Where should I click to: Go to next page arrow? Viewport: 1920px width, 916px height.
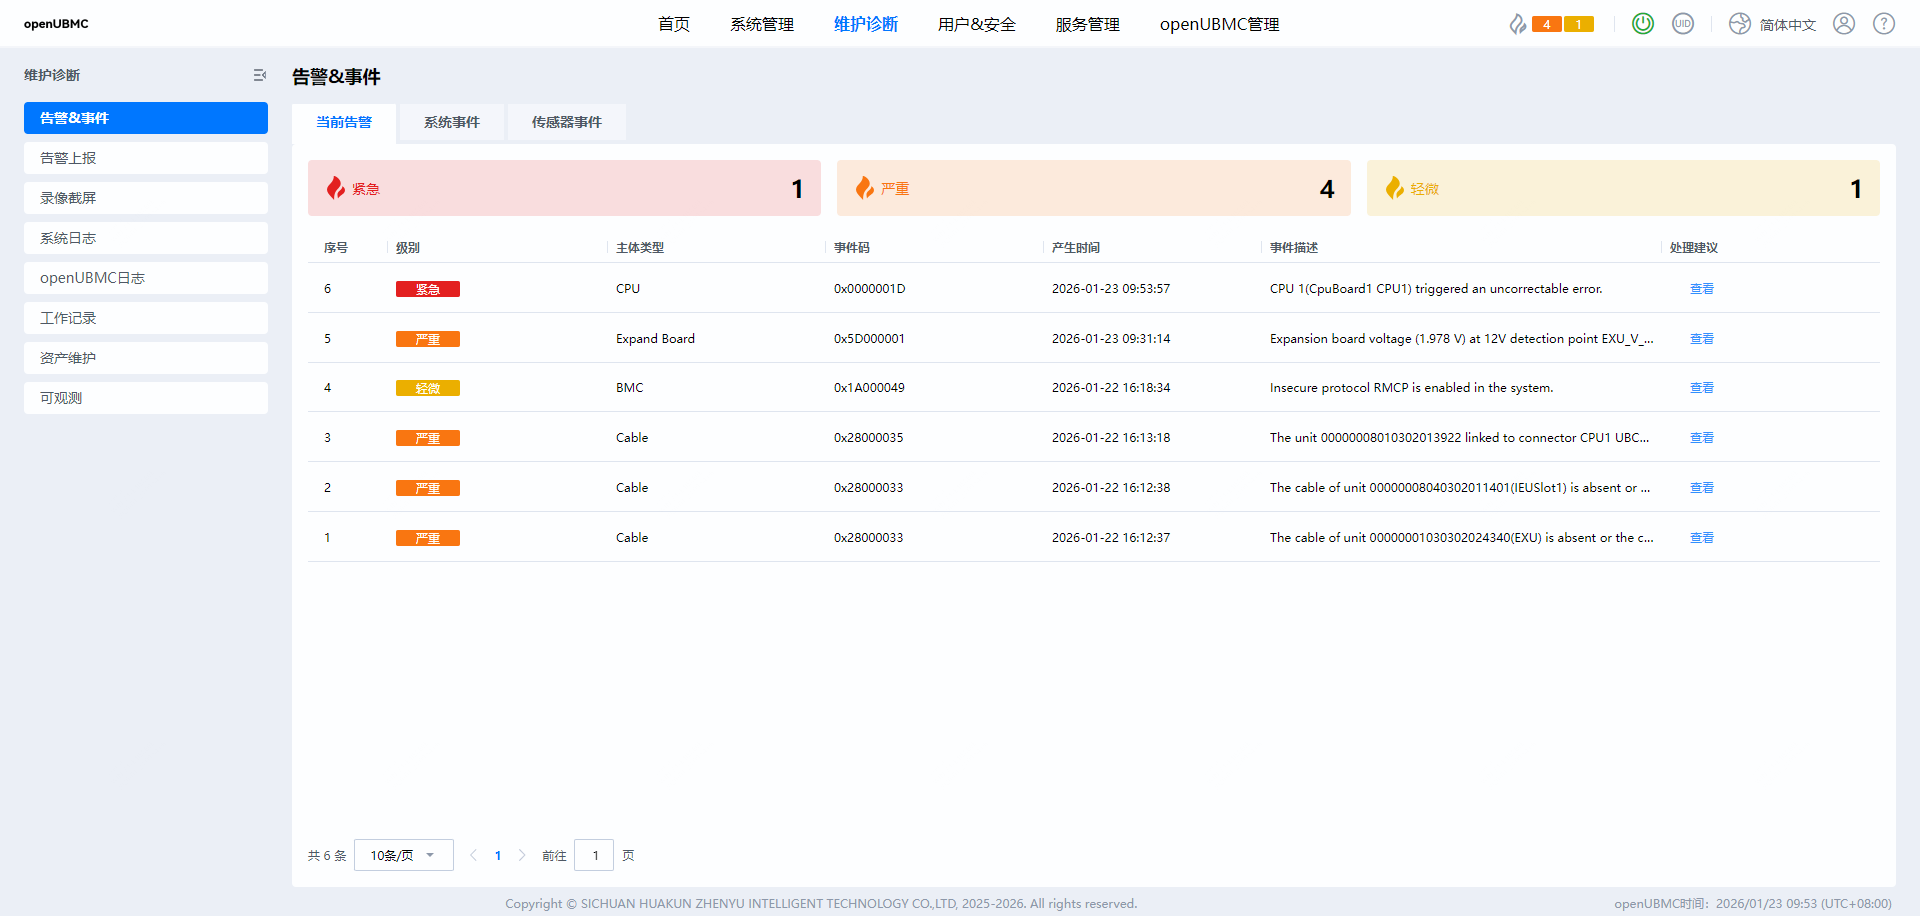522,855
